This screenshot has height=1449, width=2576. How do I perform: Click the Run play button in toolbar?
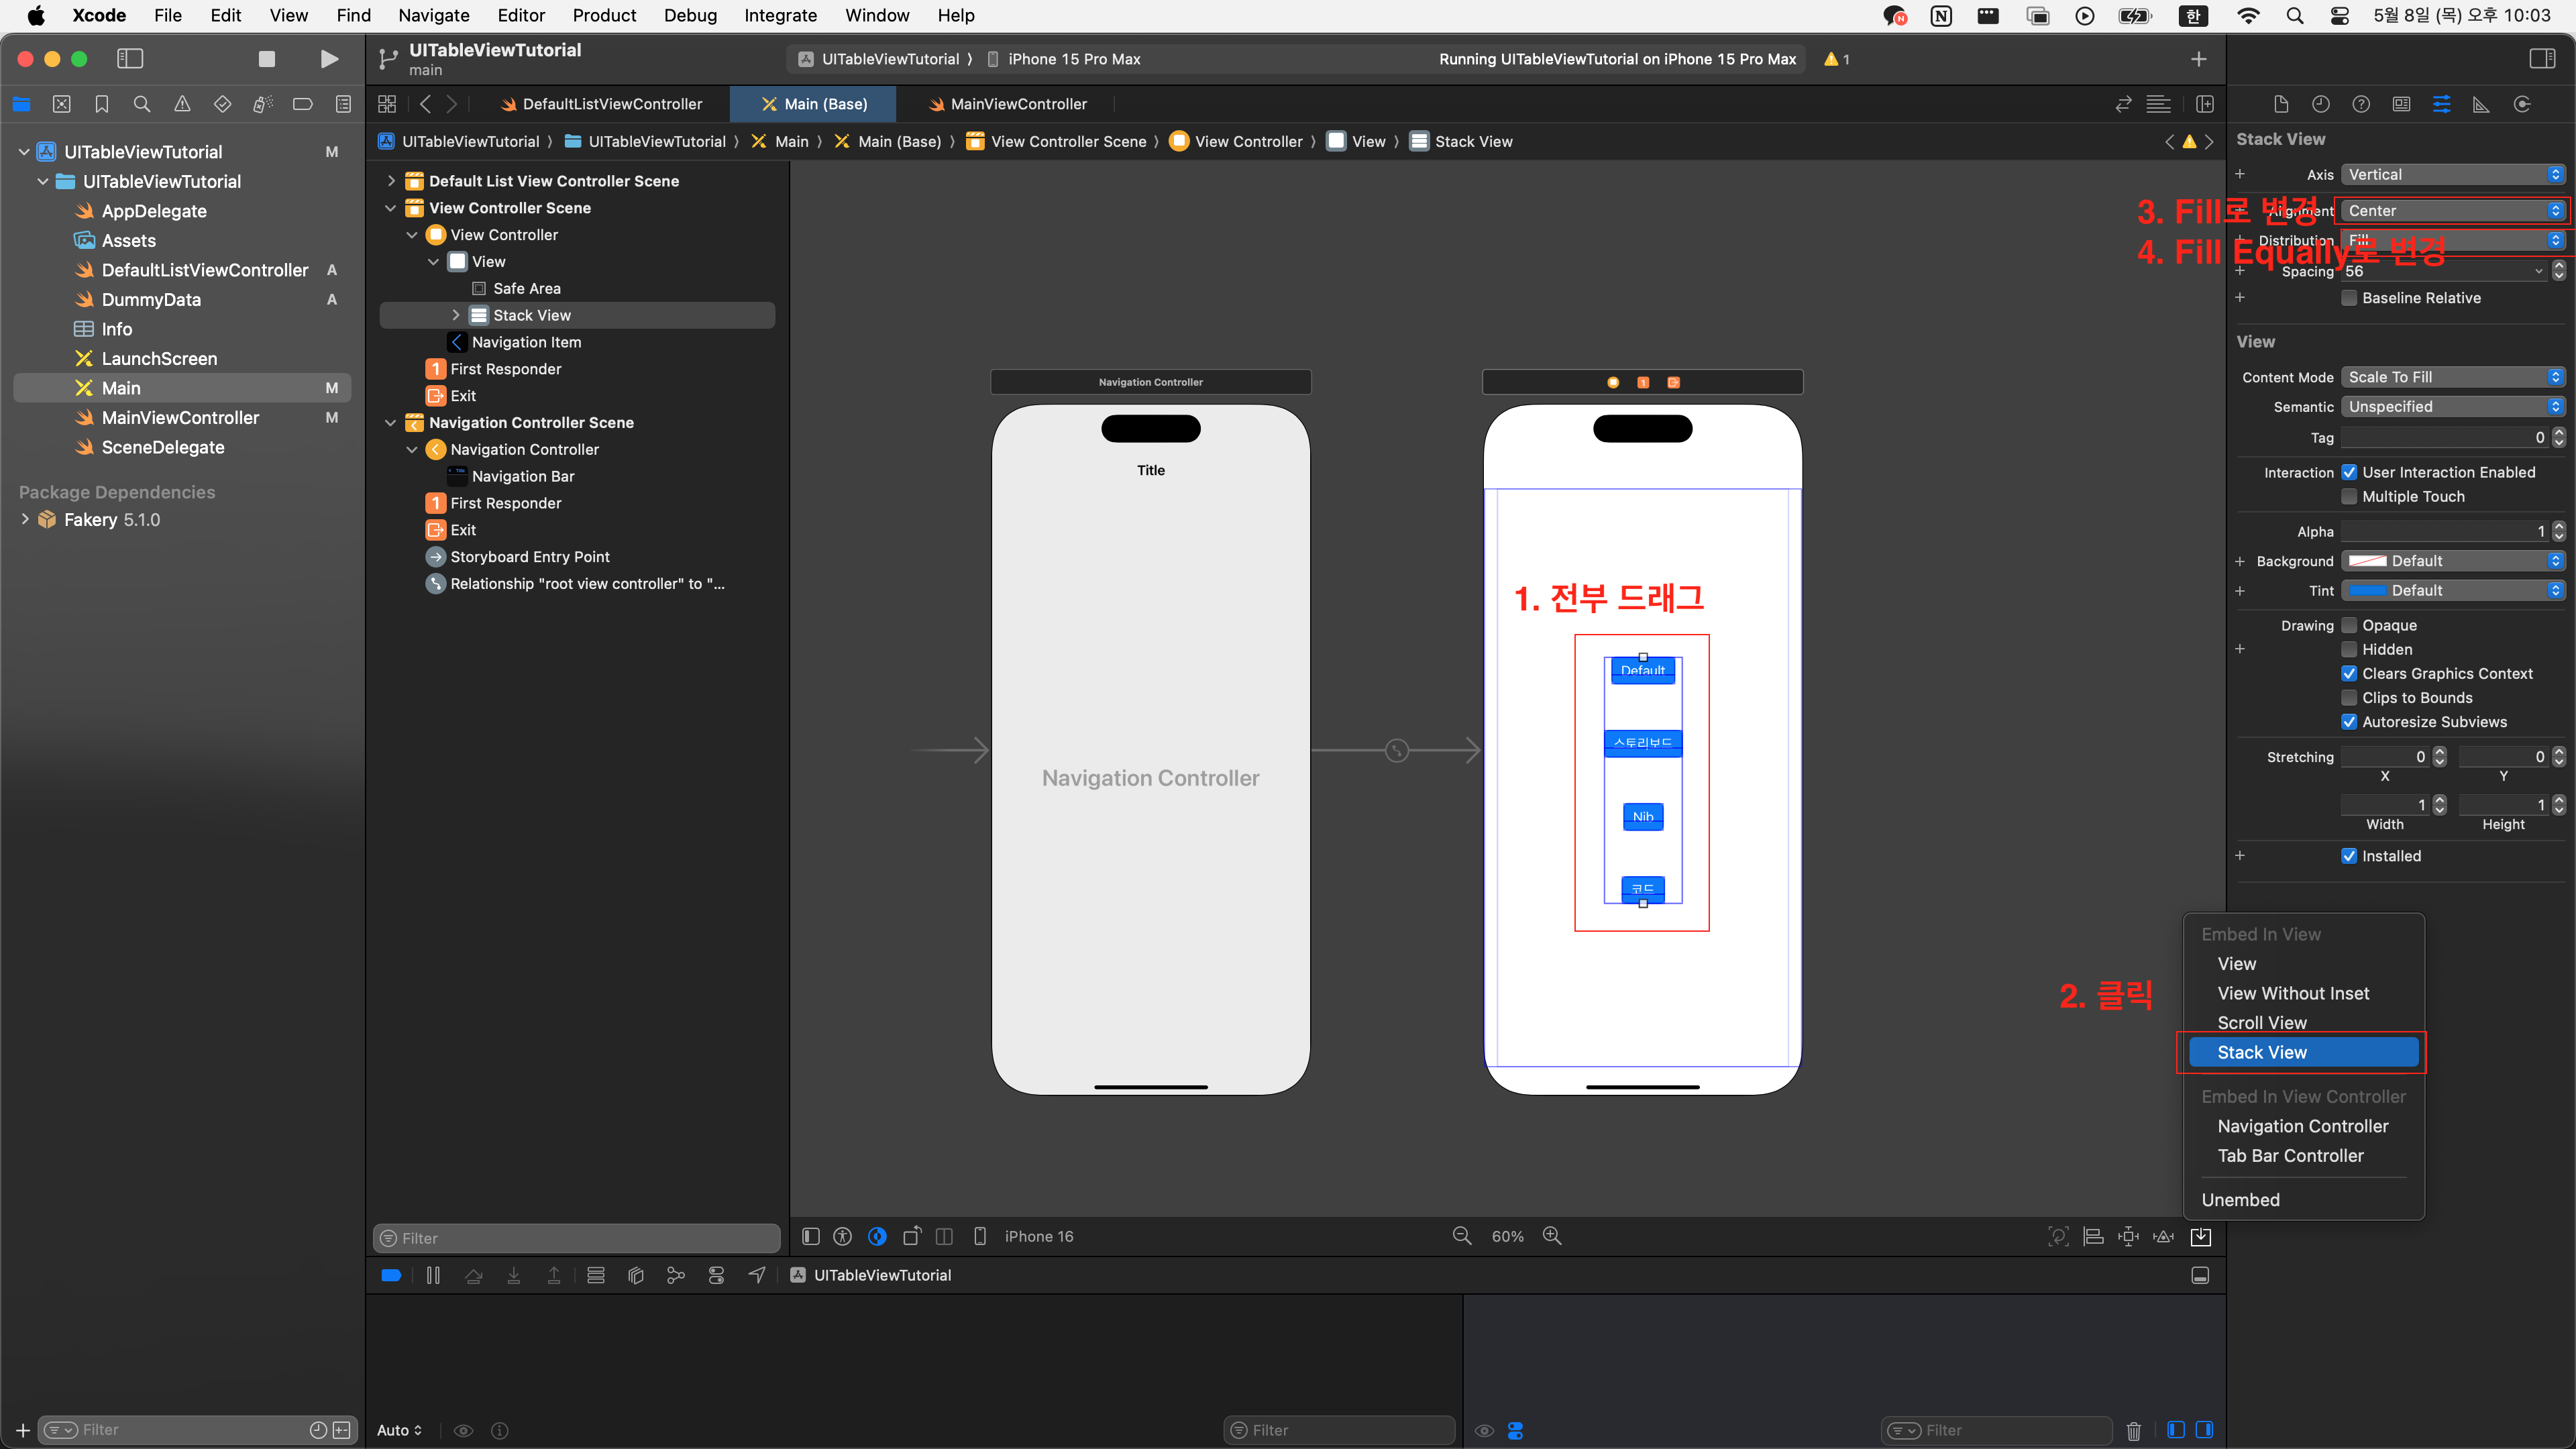(329, 59)
